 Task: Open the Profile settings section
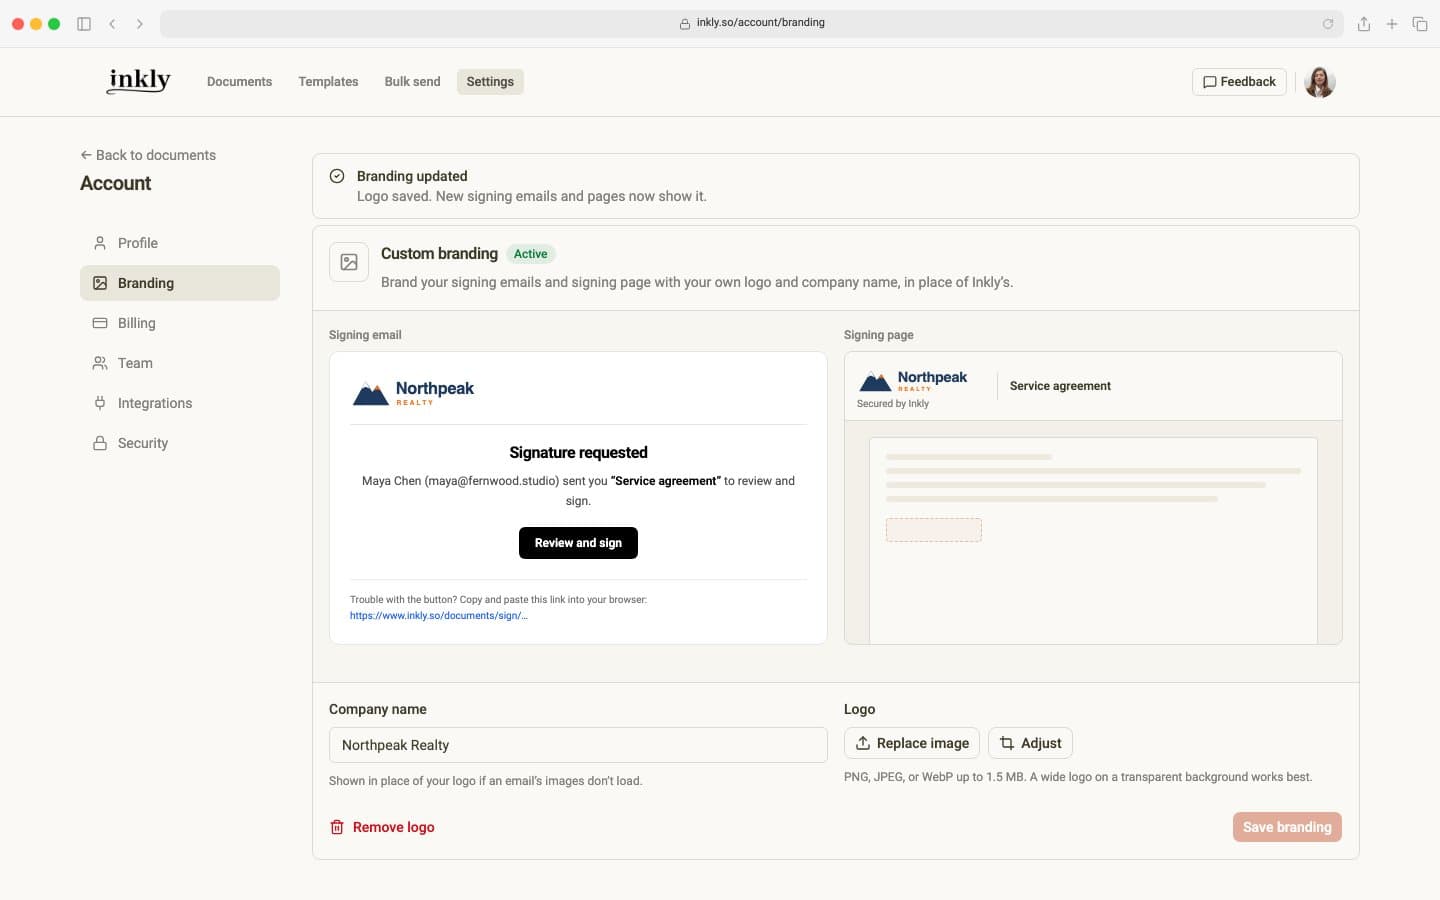click(180, 243)
